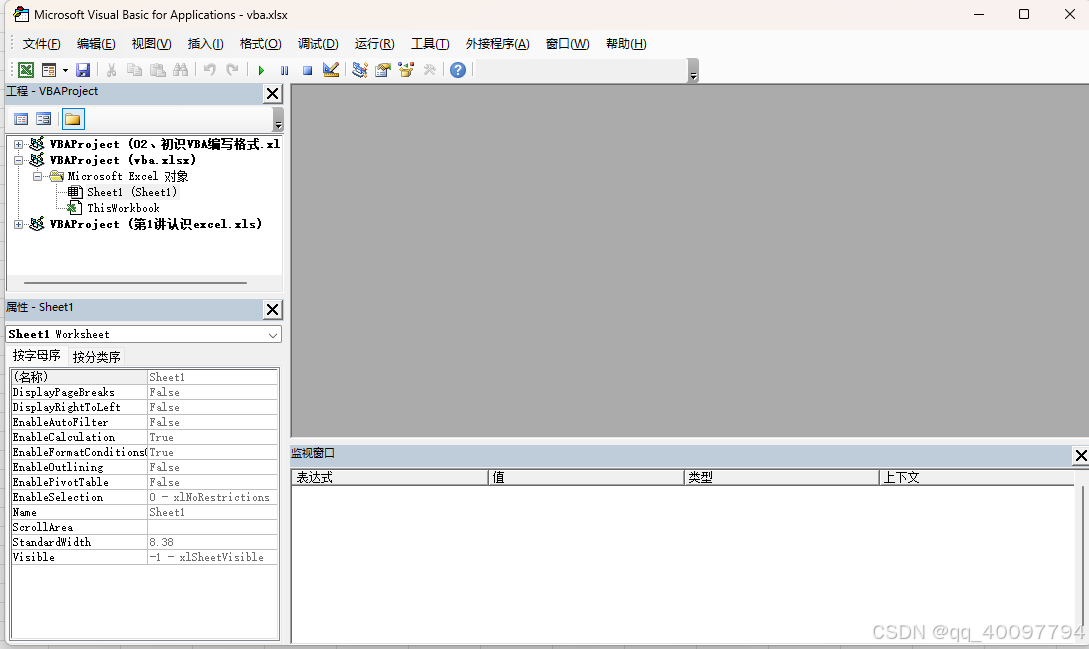Click the Copy toolbar icon

tap(134, 69)
